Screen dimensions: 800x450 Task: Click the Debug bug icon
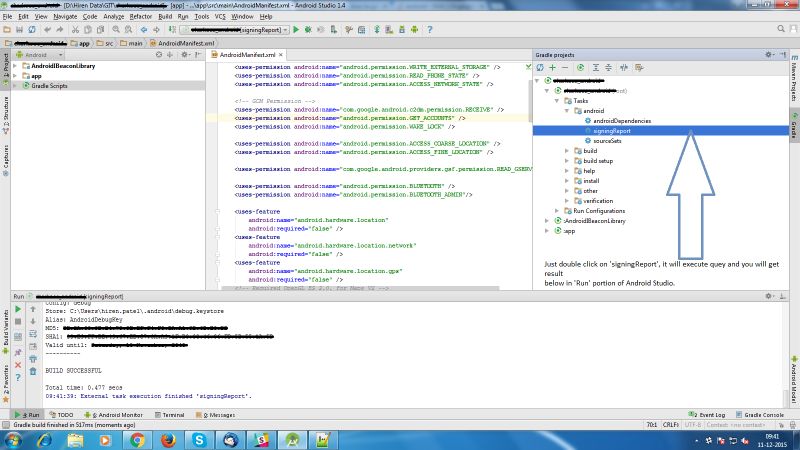308,30
